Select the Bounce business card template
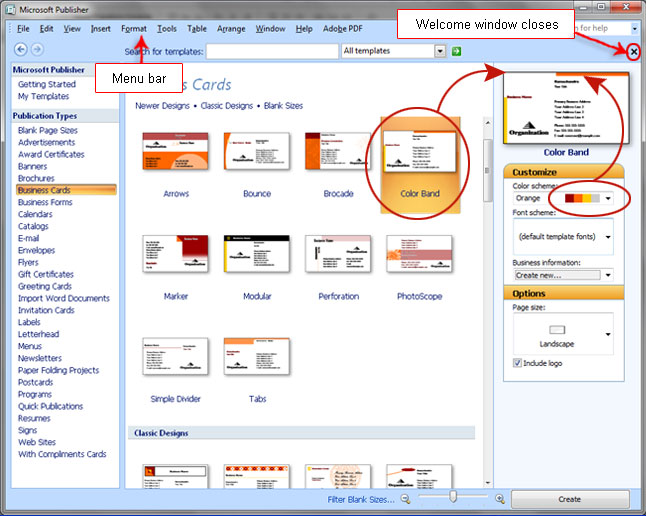Screen dimensions: 646x516 pyautogui.click(x=257, y=152)
